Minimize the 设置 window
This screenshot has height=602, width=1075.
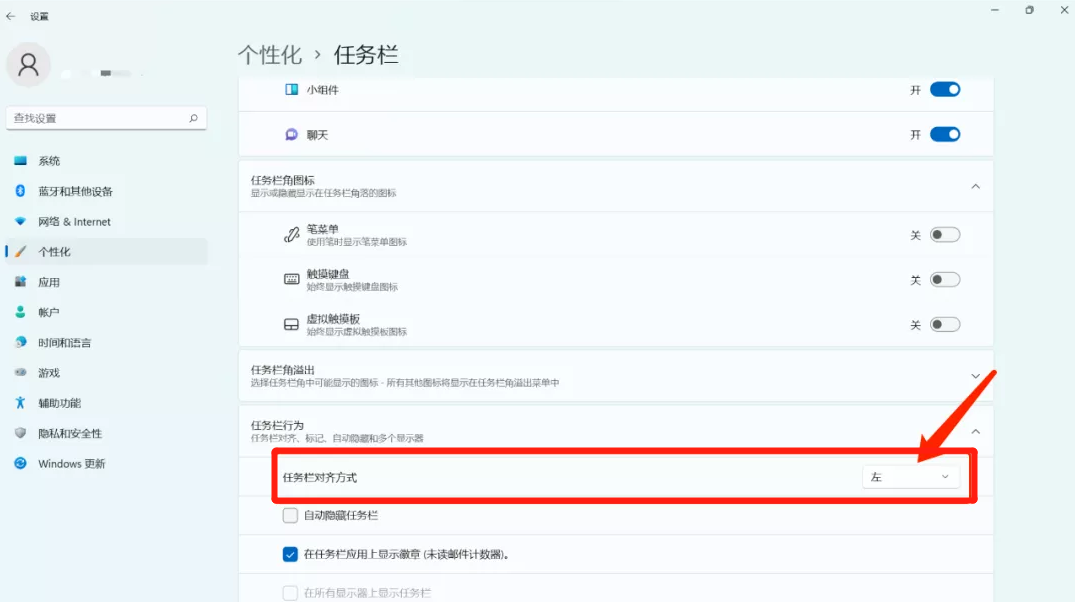tap(995, 10)
